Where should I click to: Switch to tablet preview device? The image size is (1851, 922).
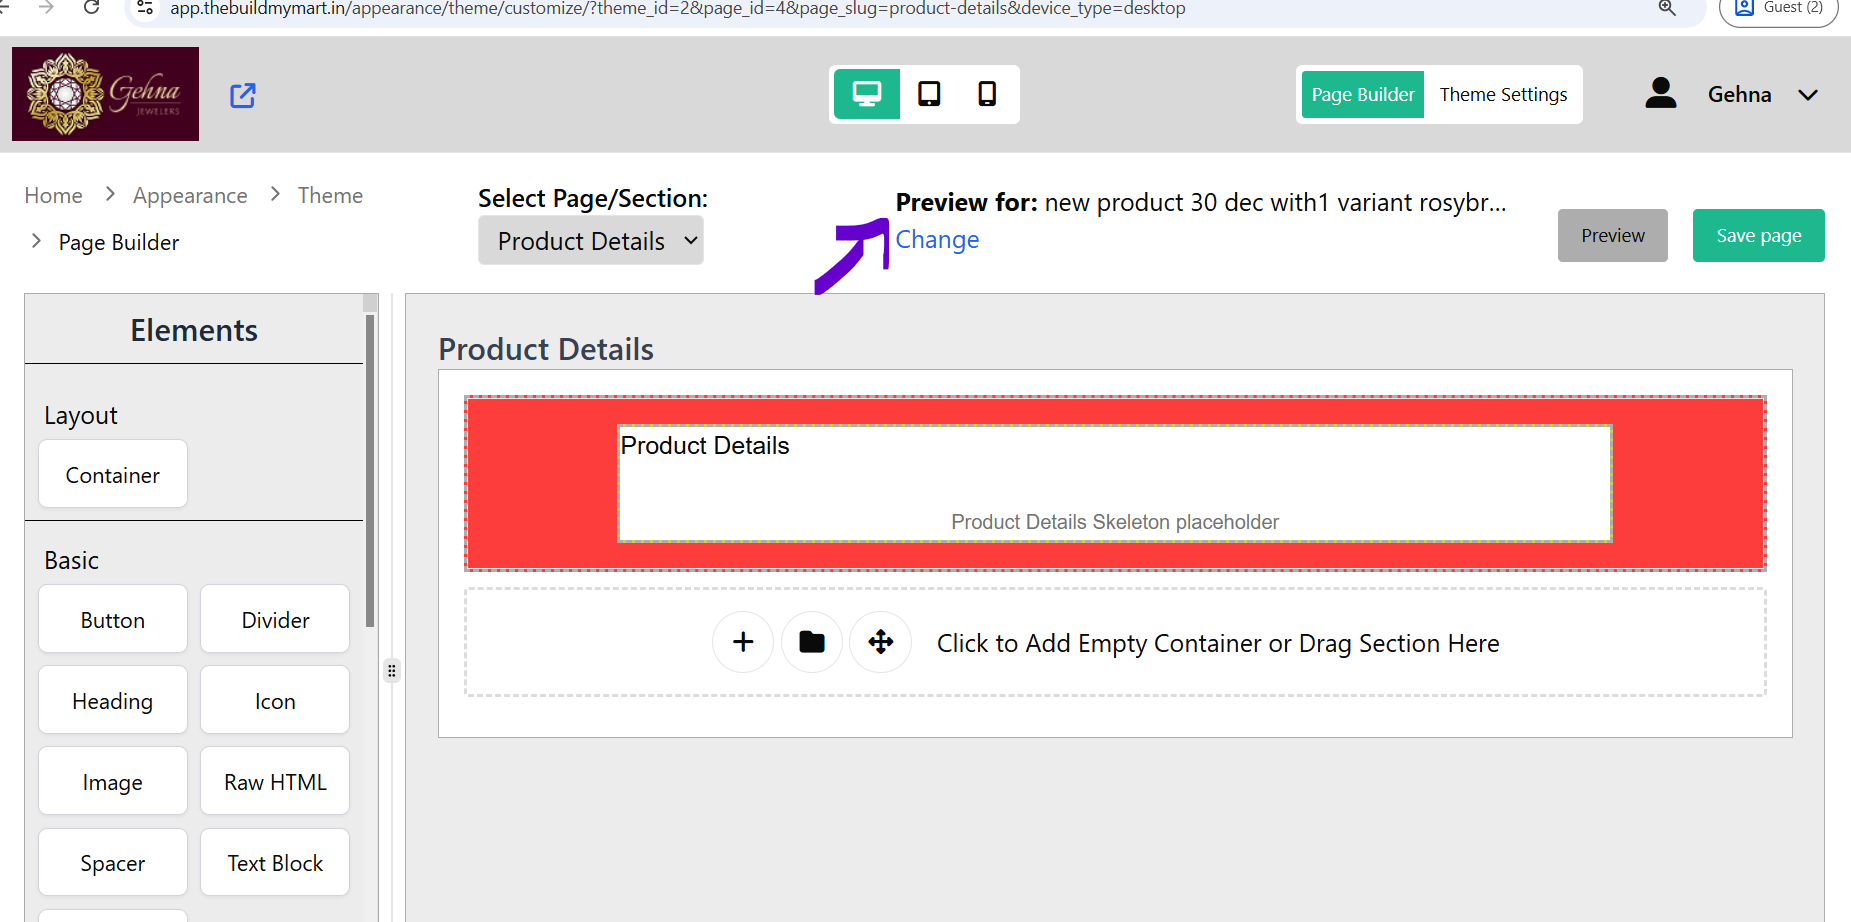[929, 94]
